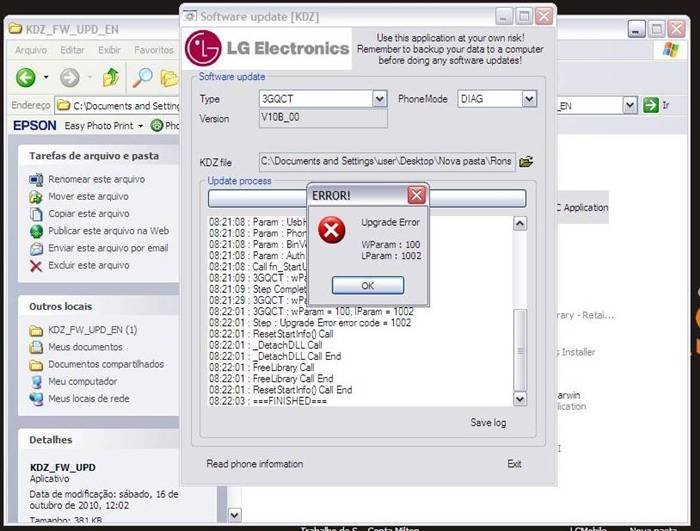Open the Editar menu in Explorer window
Image resolution: width=700 pixels, height=531 pixels.
pyautogui.click(x=72, y=50)
